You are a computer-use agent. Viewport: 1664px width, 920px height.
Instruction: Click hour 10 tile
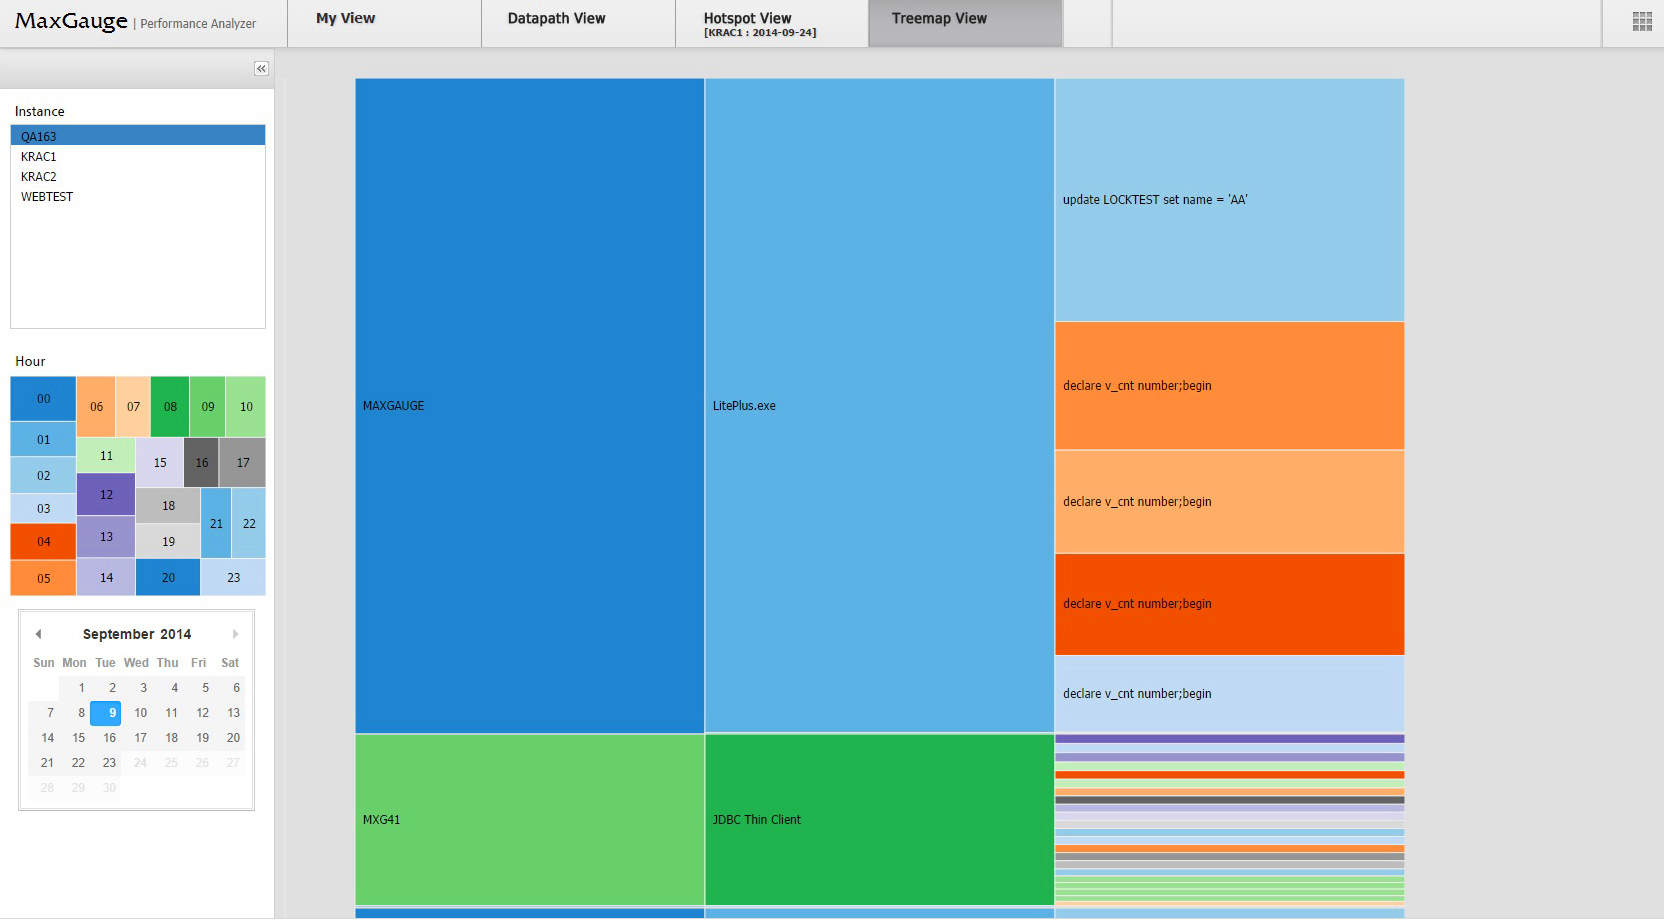[x=246, y=407]
